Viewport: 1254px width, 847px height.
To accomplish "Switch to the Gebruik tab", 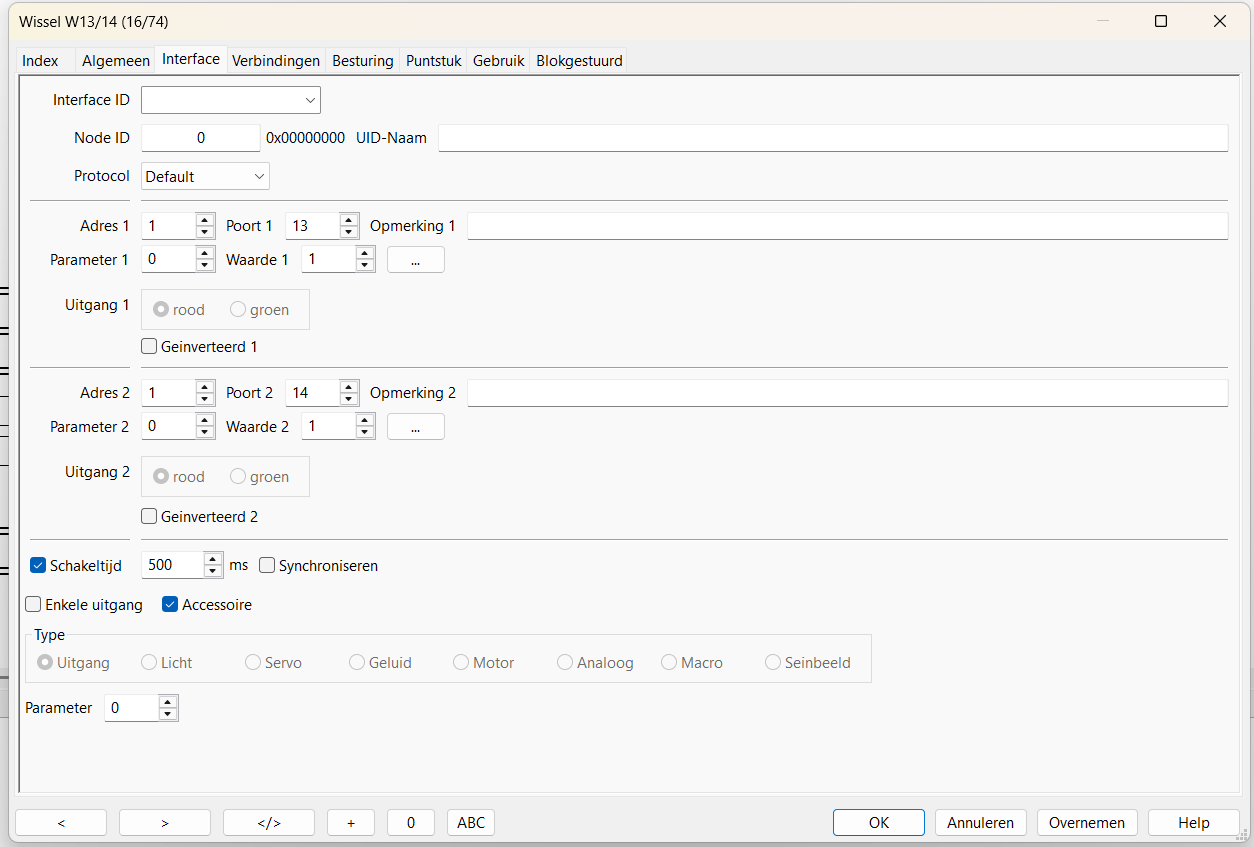I will point(499,60).
